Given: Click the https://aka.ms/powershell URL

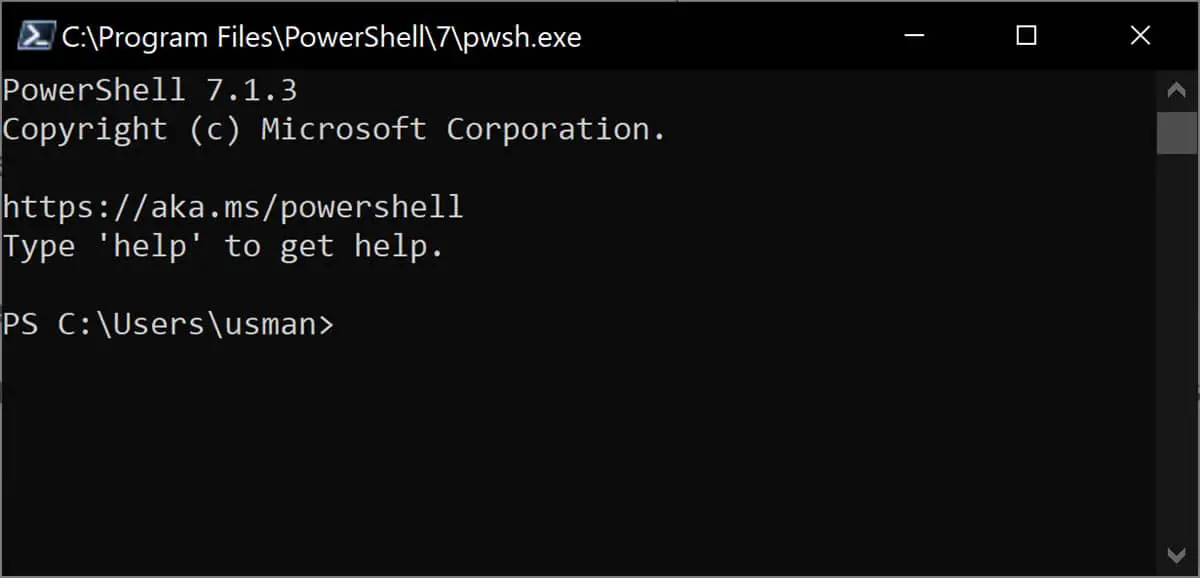Looking at the screenshot, I should (x=233, y=207).
